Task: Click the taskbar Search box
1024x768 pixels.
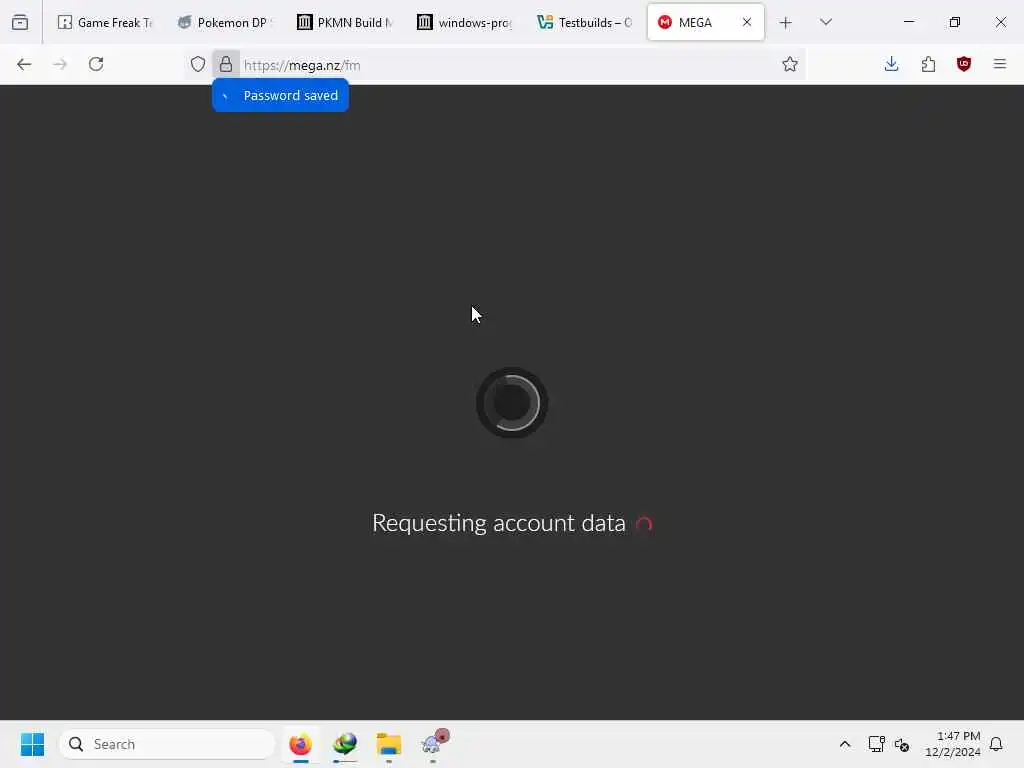Action: [x=167, y=744]
